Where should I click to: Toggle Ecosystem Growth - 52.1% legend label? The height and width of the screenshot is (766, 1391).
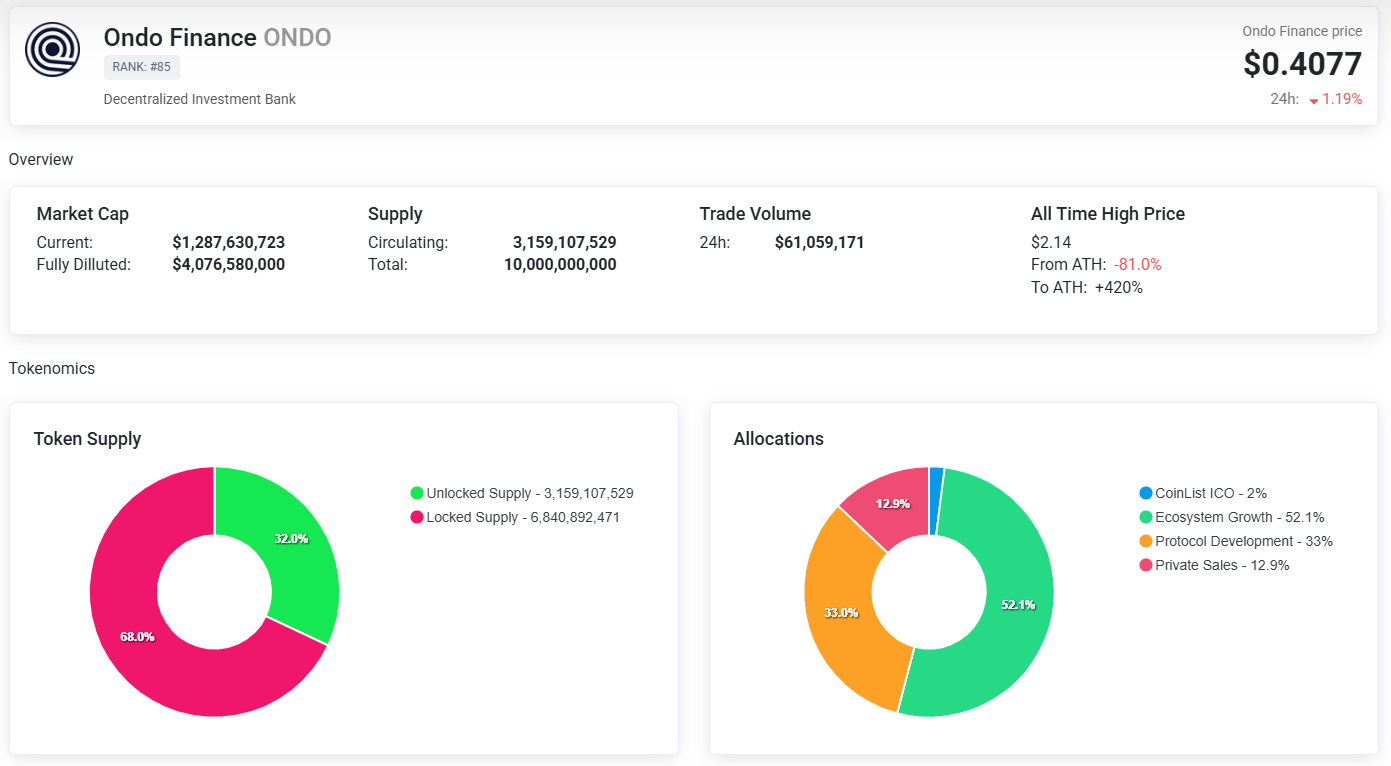[x=1240, y=517]
